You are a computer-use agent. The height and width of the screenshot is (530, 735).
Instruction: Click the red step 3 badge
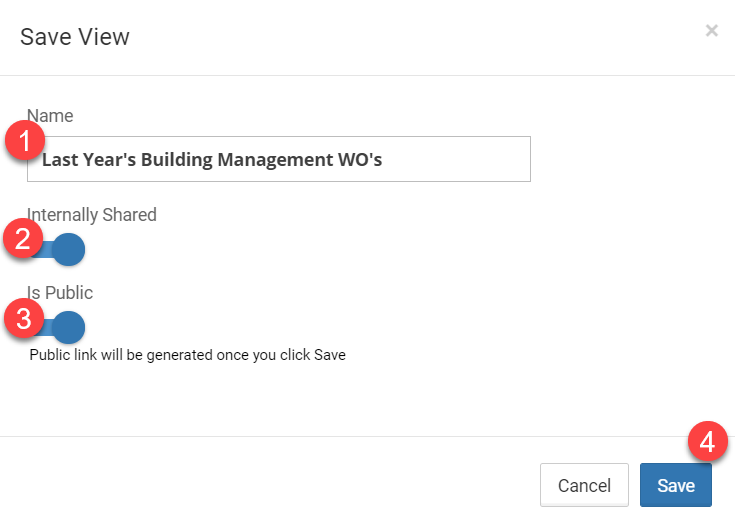[22, 318]
